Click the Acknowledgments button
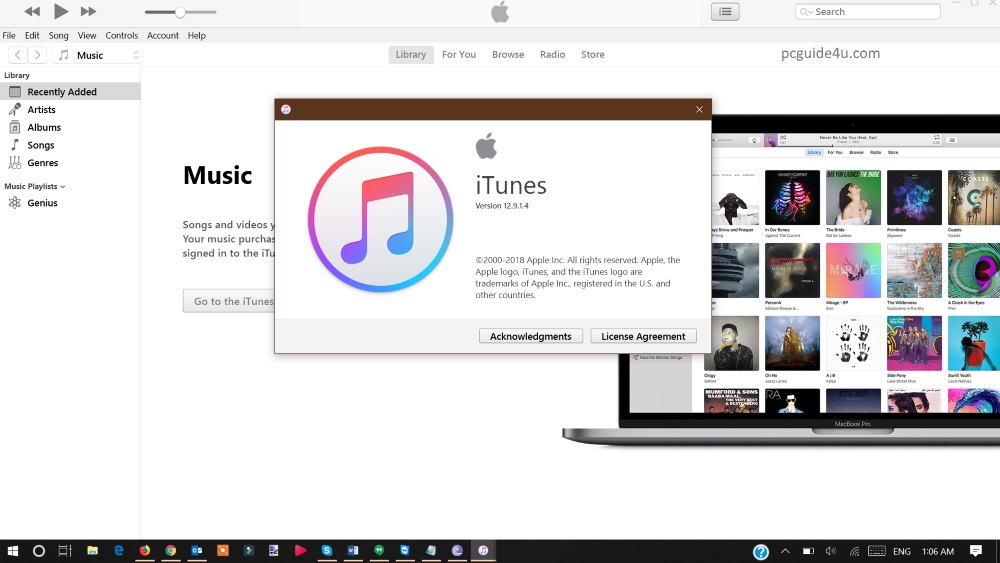 531,337
